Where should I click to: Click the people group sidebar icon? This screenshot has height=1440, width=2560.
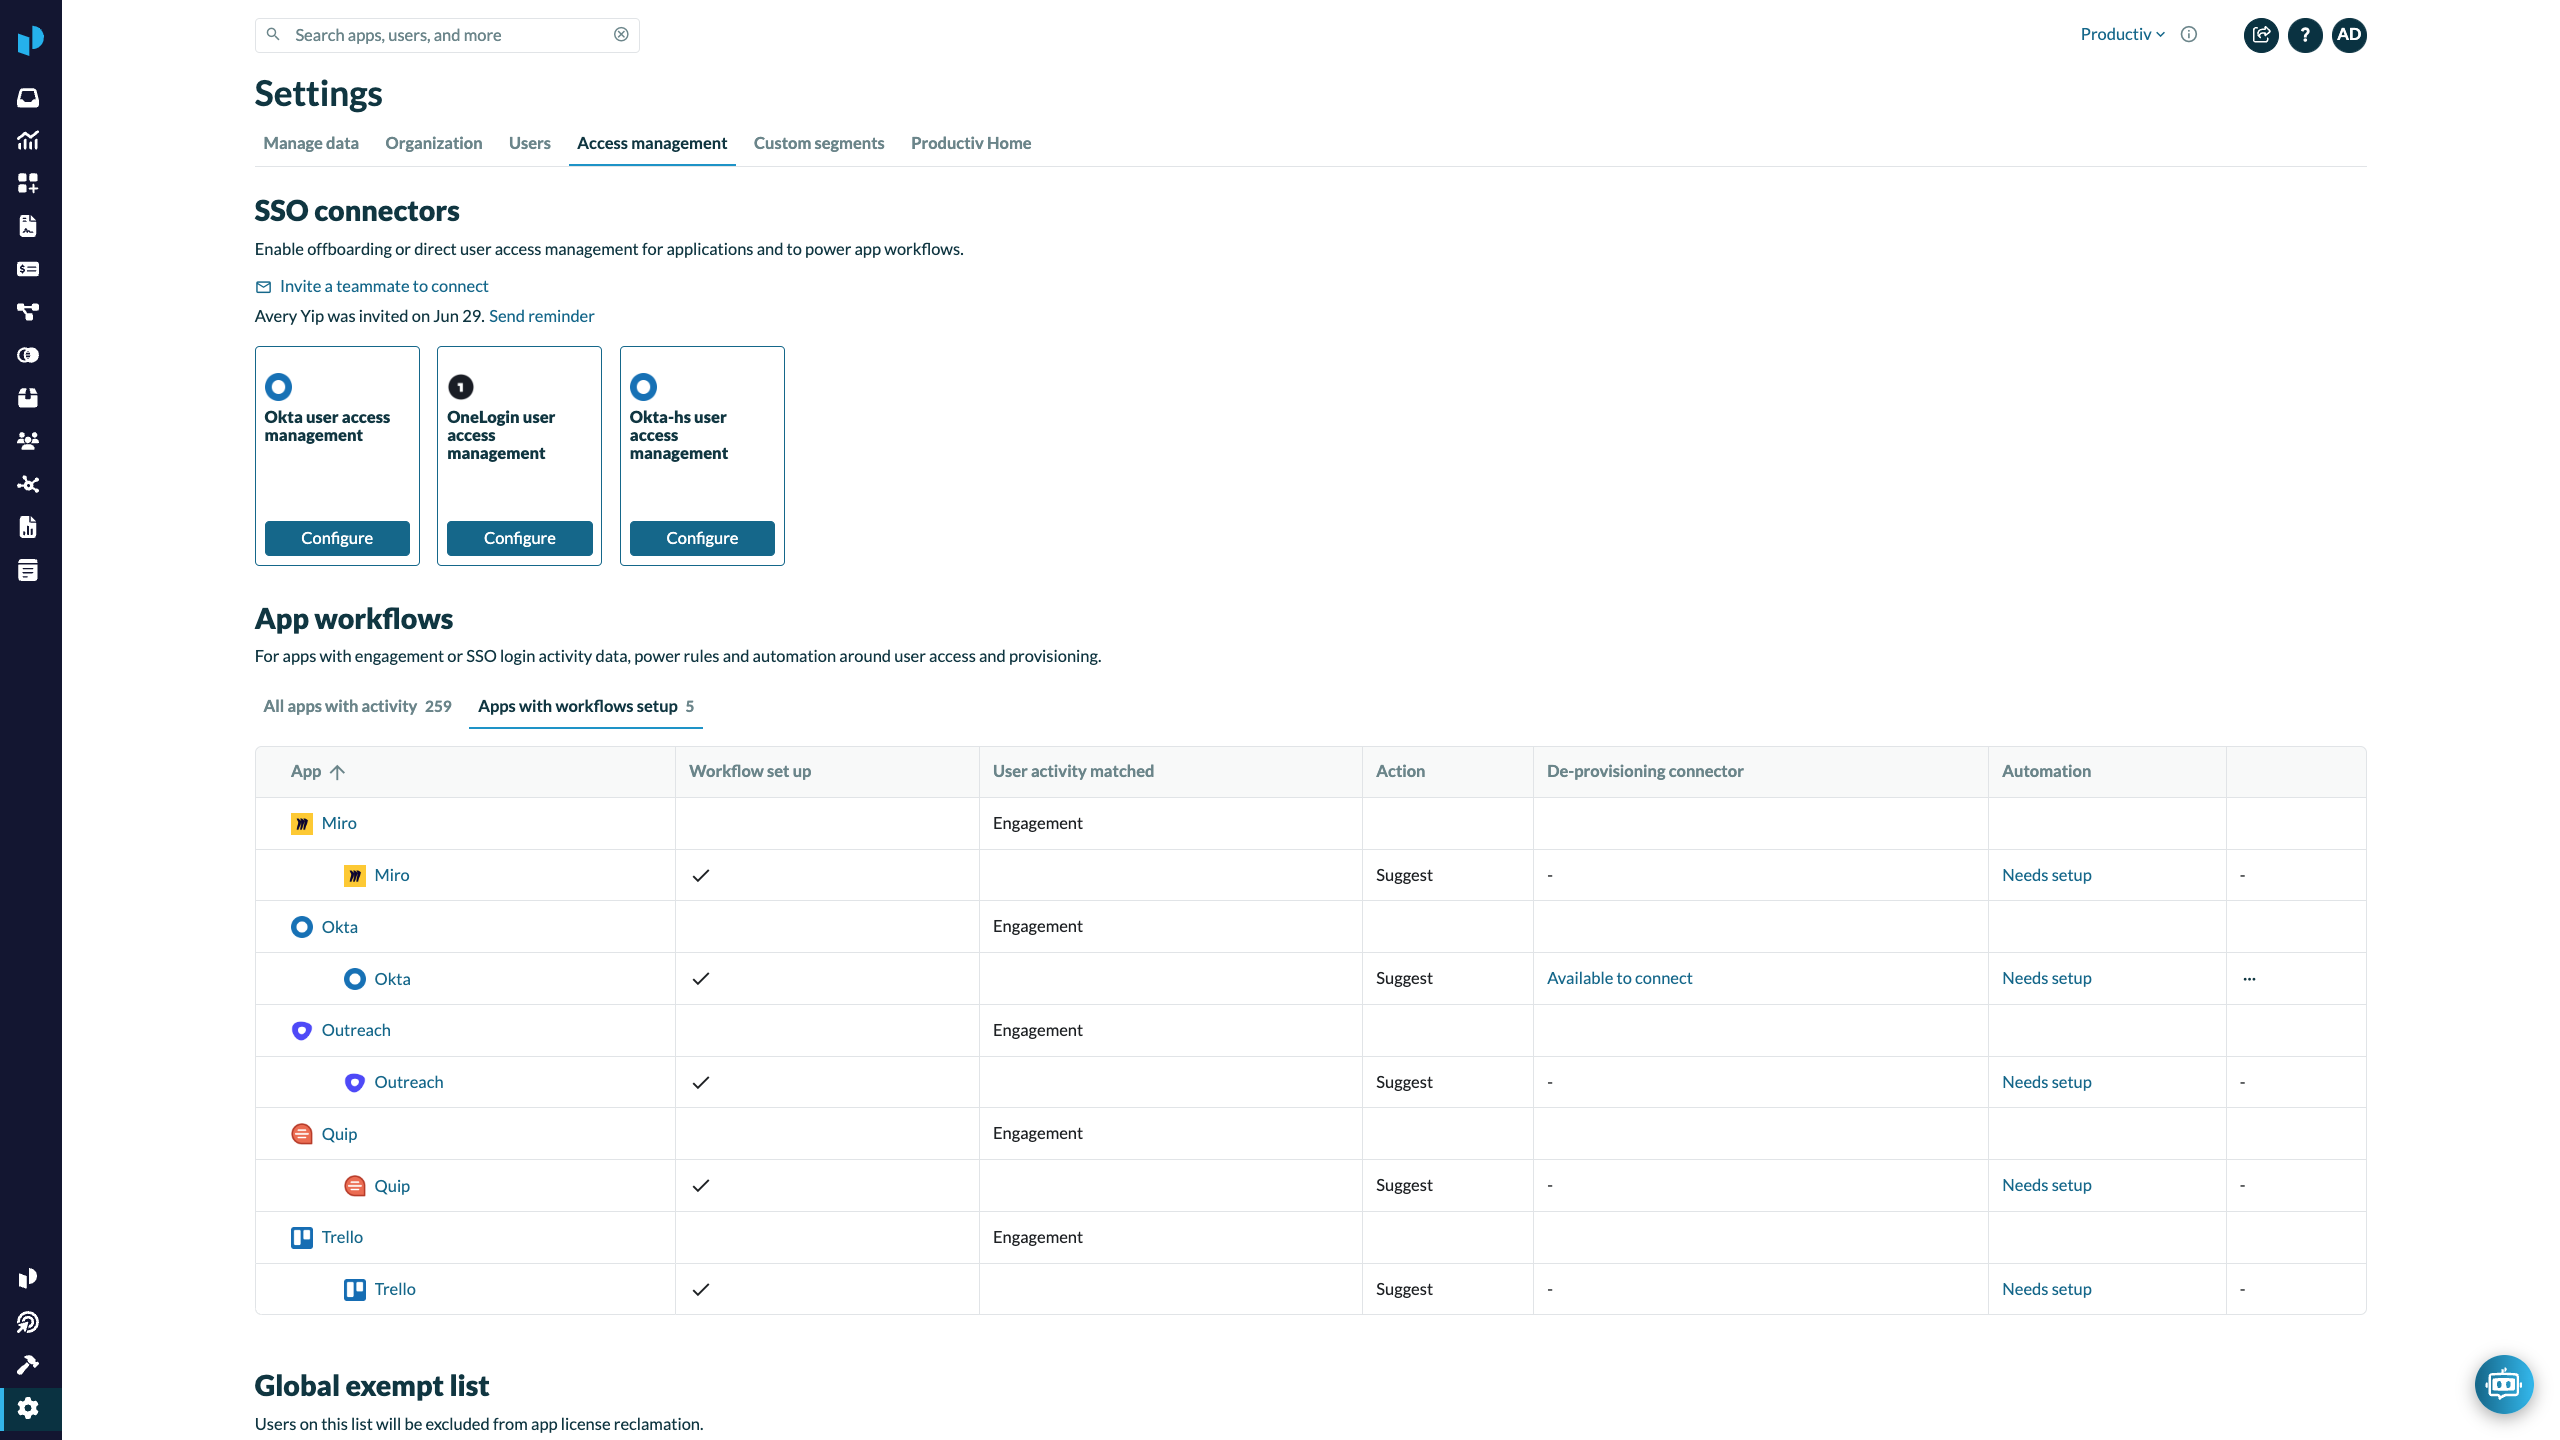(28, 441)
